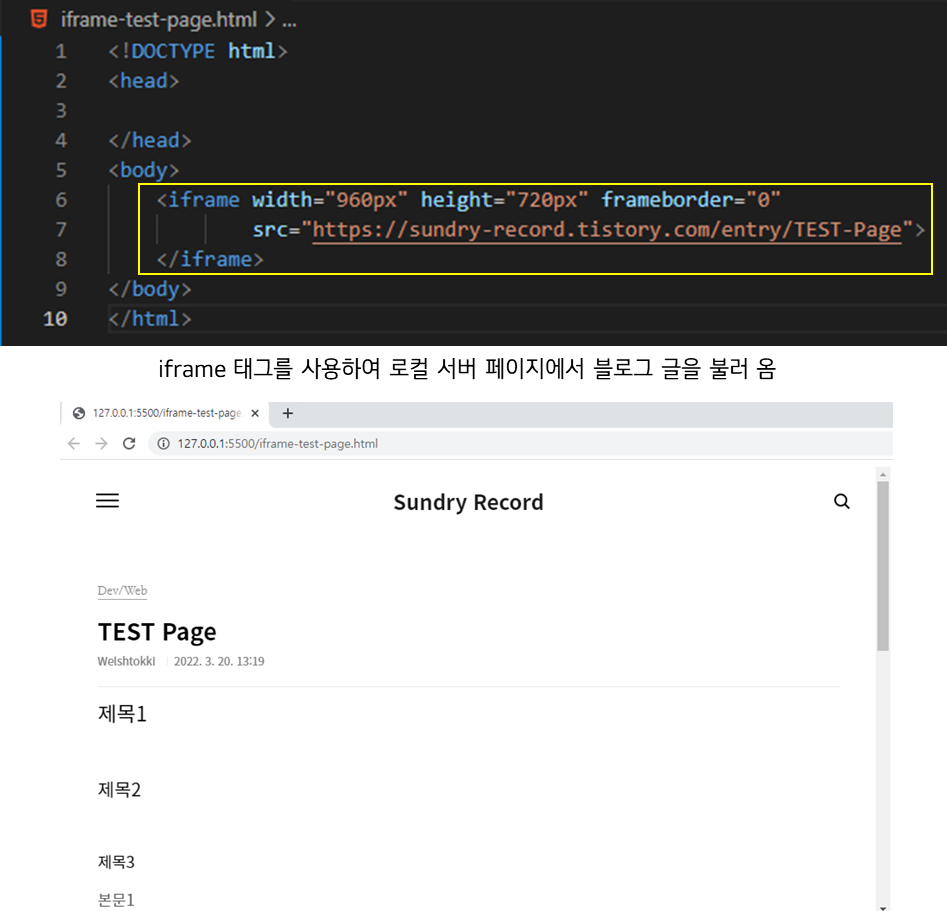Click the iframe vertical scrollbar thumb
The width and height of the screenshot is (947, 911).
(883, 566)
